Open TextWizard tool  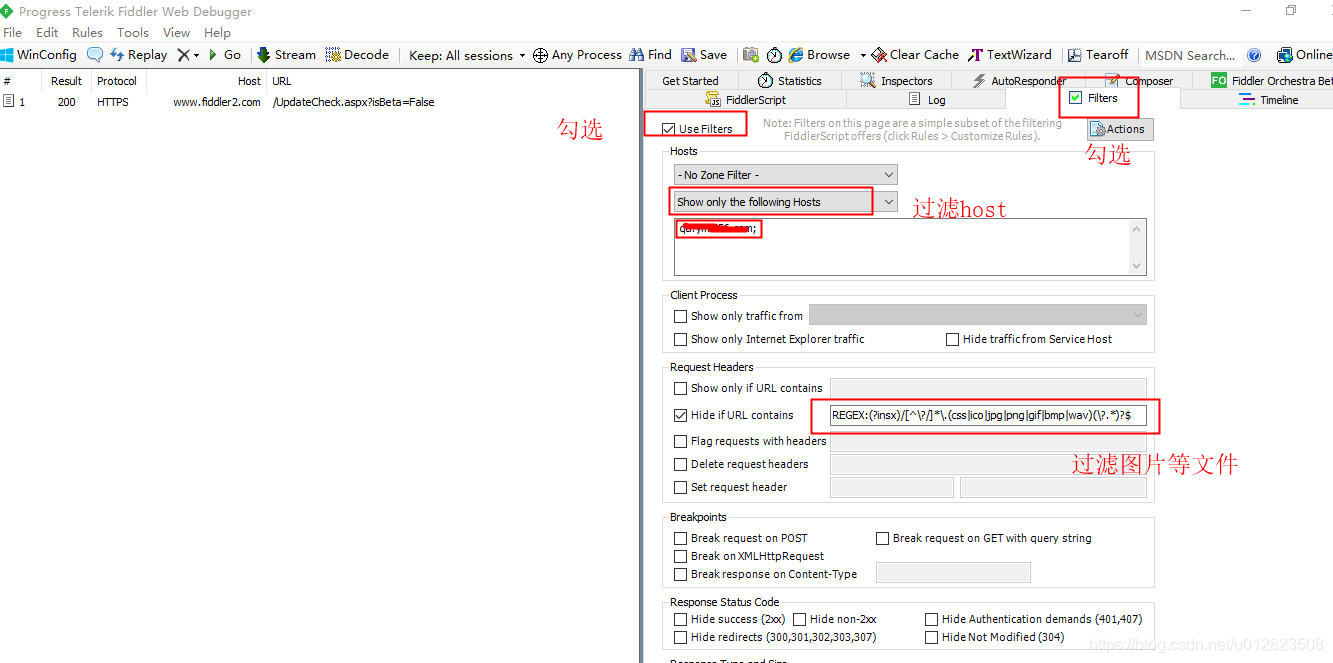tap(1010, 55)
